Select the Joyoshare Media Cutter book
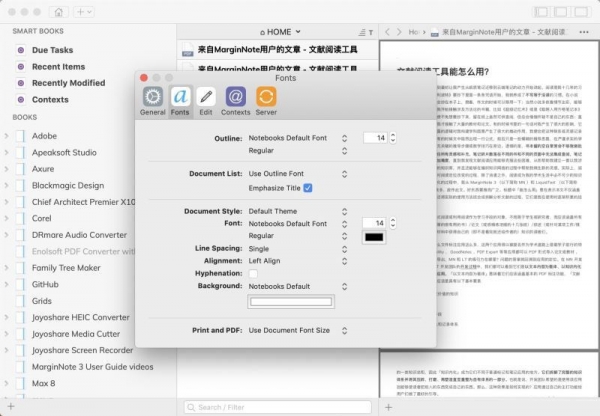This screenshot has width=600, height=416. pyautogui.click(x=76, y=334)
